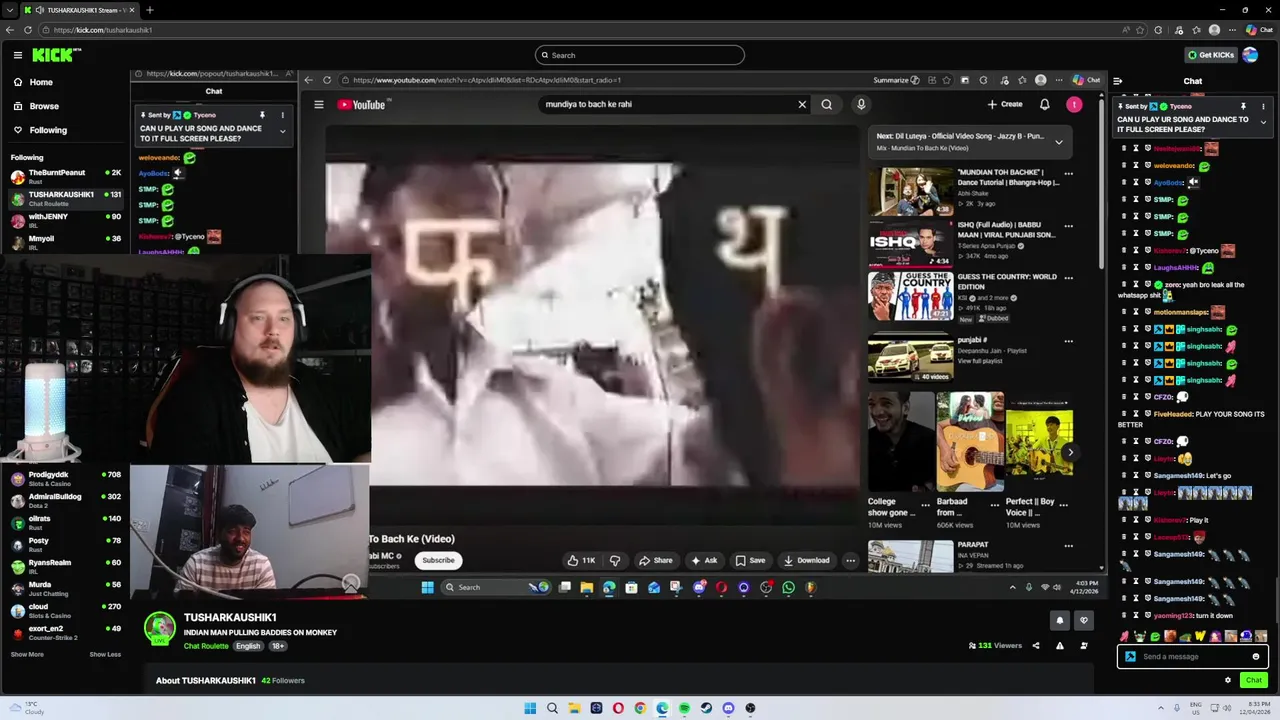The height and width of the screenshot is (720, 1280).
Task: Share the TUSHARKAUSHIK1 stream
Action: pyautogui.click(x=1036, y=646)
